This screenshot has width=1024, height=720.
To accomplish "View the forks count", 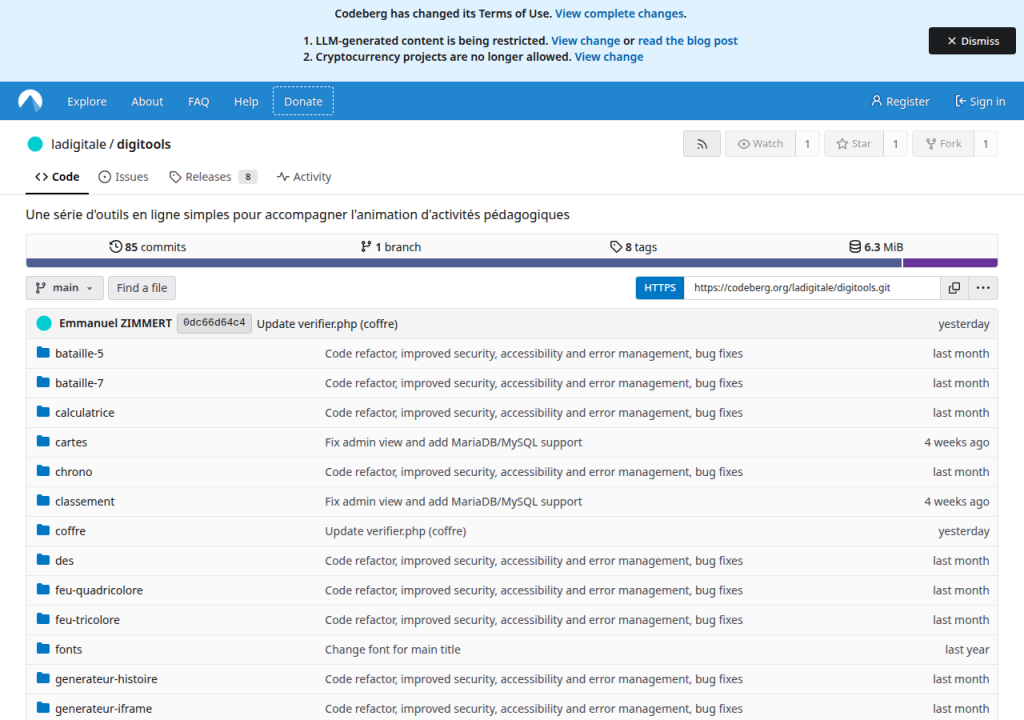I will (985, 144).
